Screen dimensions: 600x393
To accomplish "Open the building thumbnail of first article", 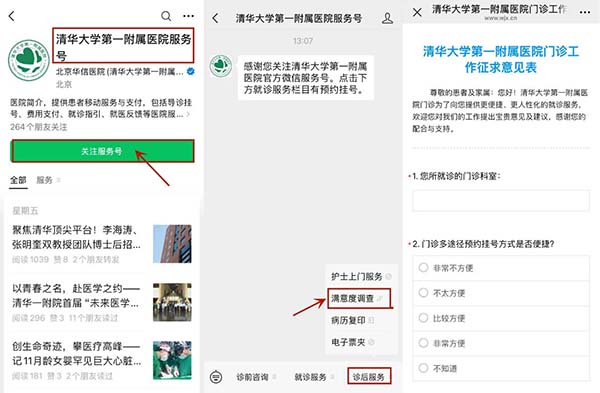I will tap(172, 244).
